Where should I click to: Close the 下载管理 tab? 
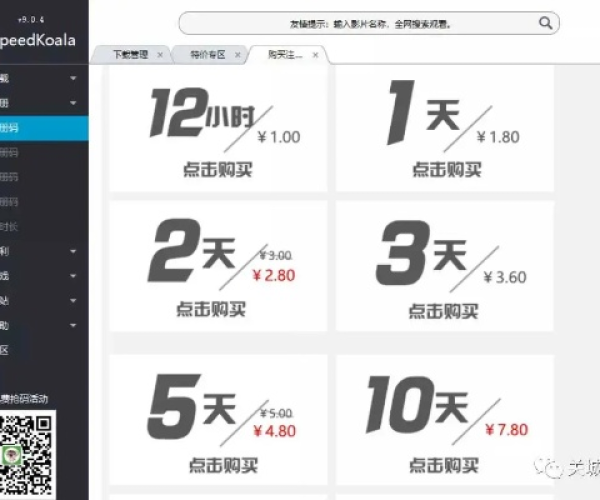coord(160,55)
